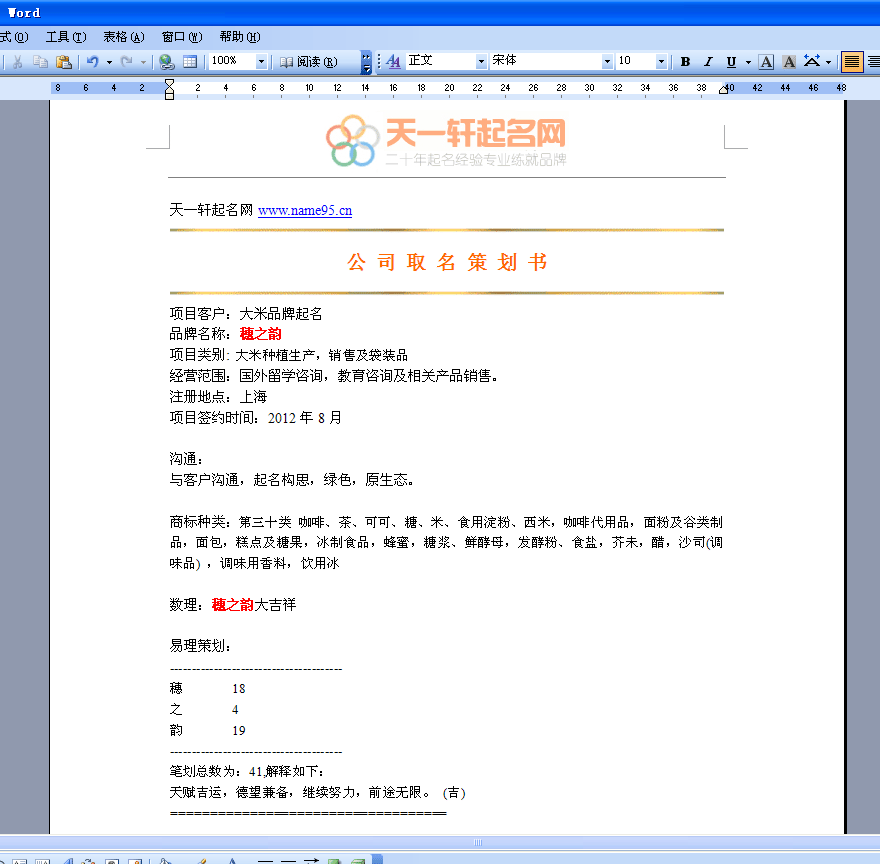
Task: Click in the font size 10 field
Action: (636, 61)
